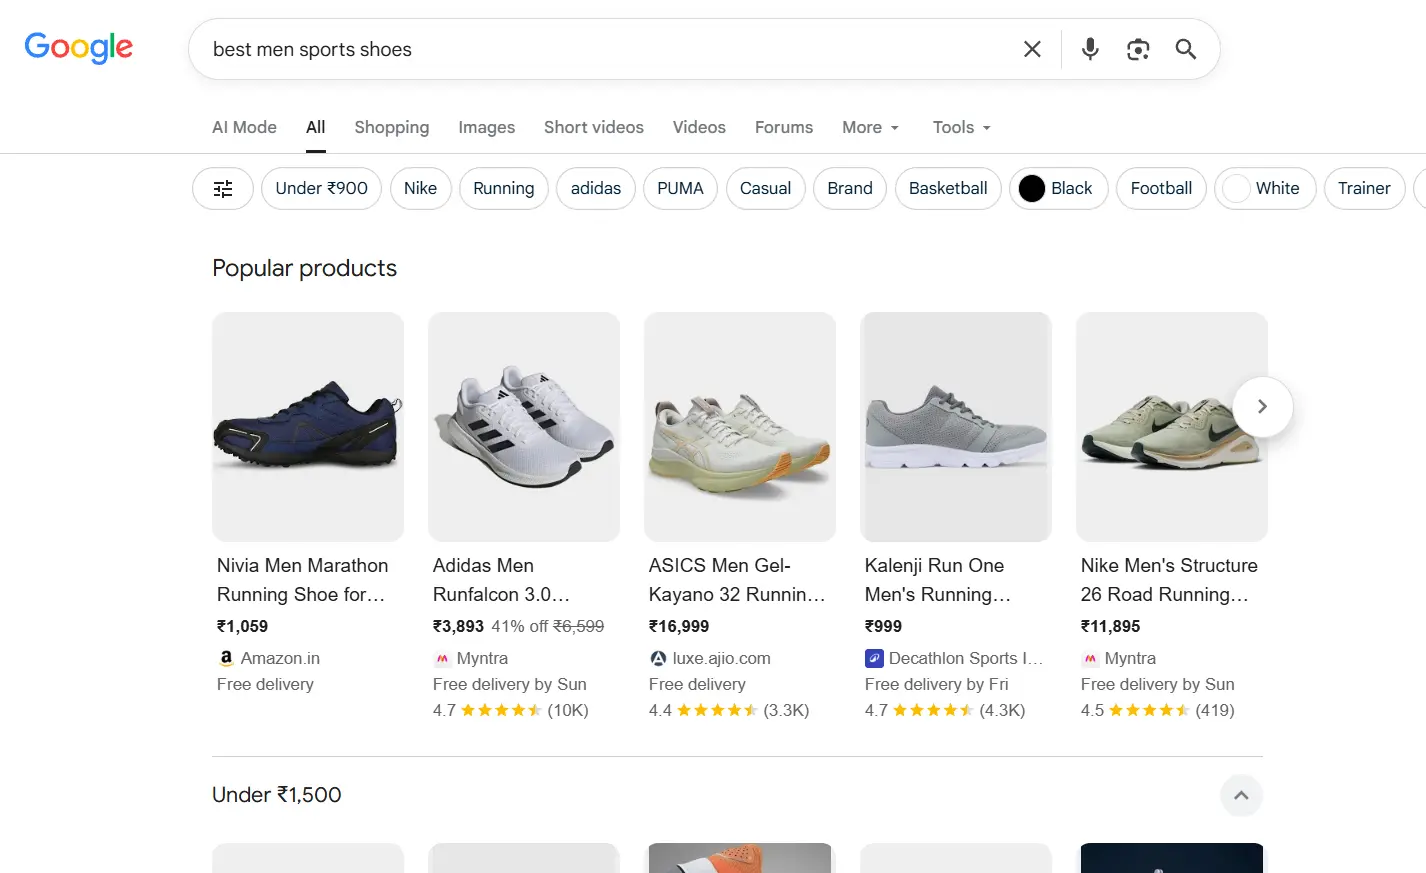Open the Shopping tab
The image size is (1426, 873).
click(x=392, y=127)
